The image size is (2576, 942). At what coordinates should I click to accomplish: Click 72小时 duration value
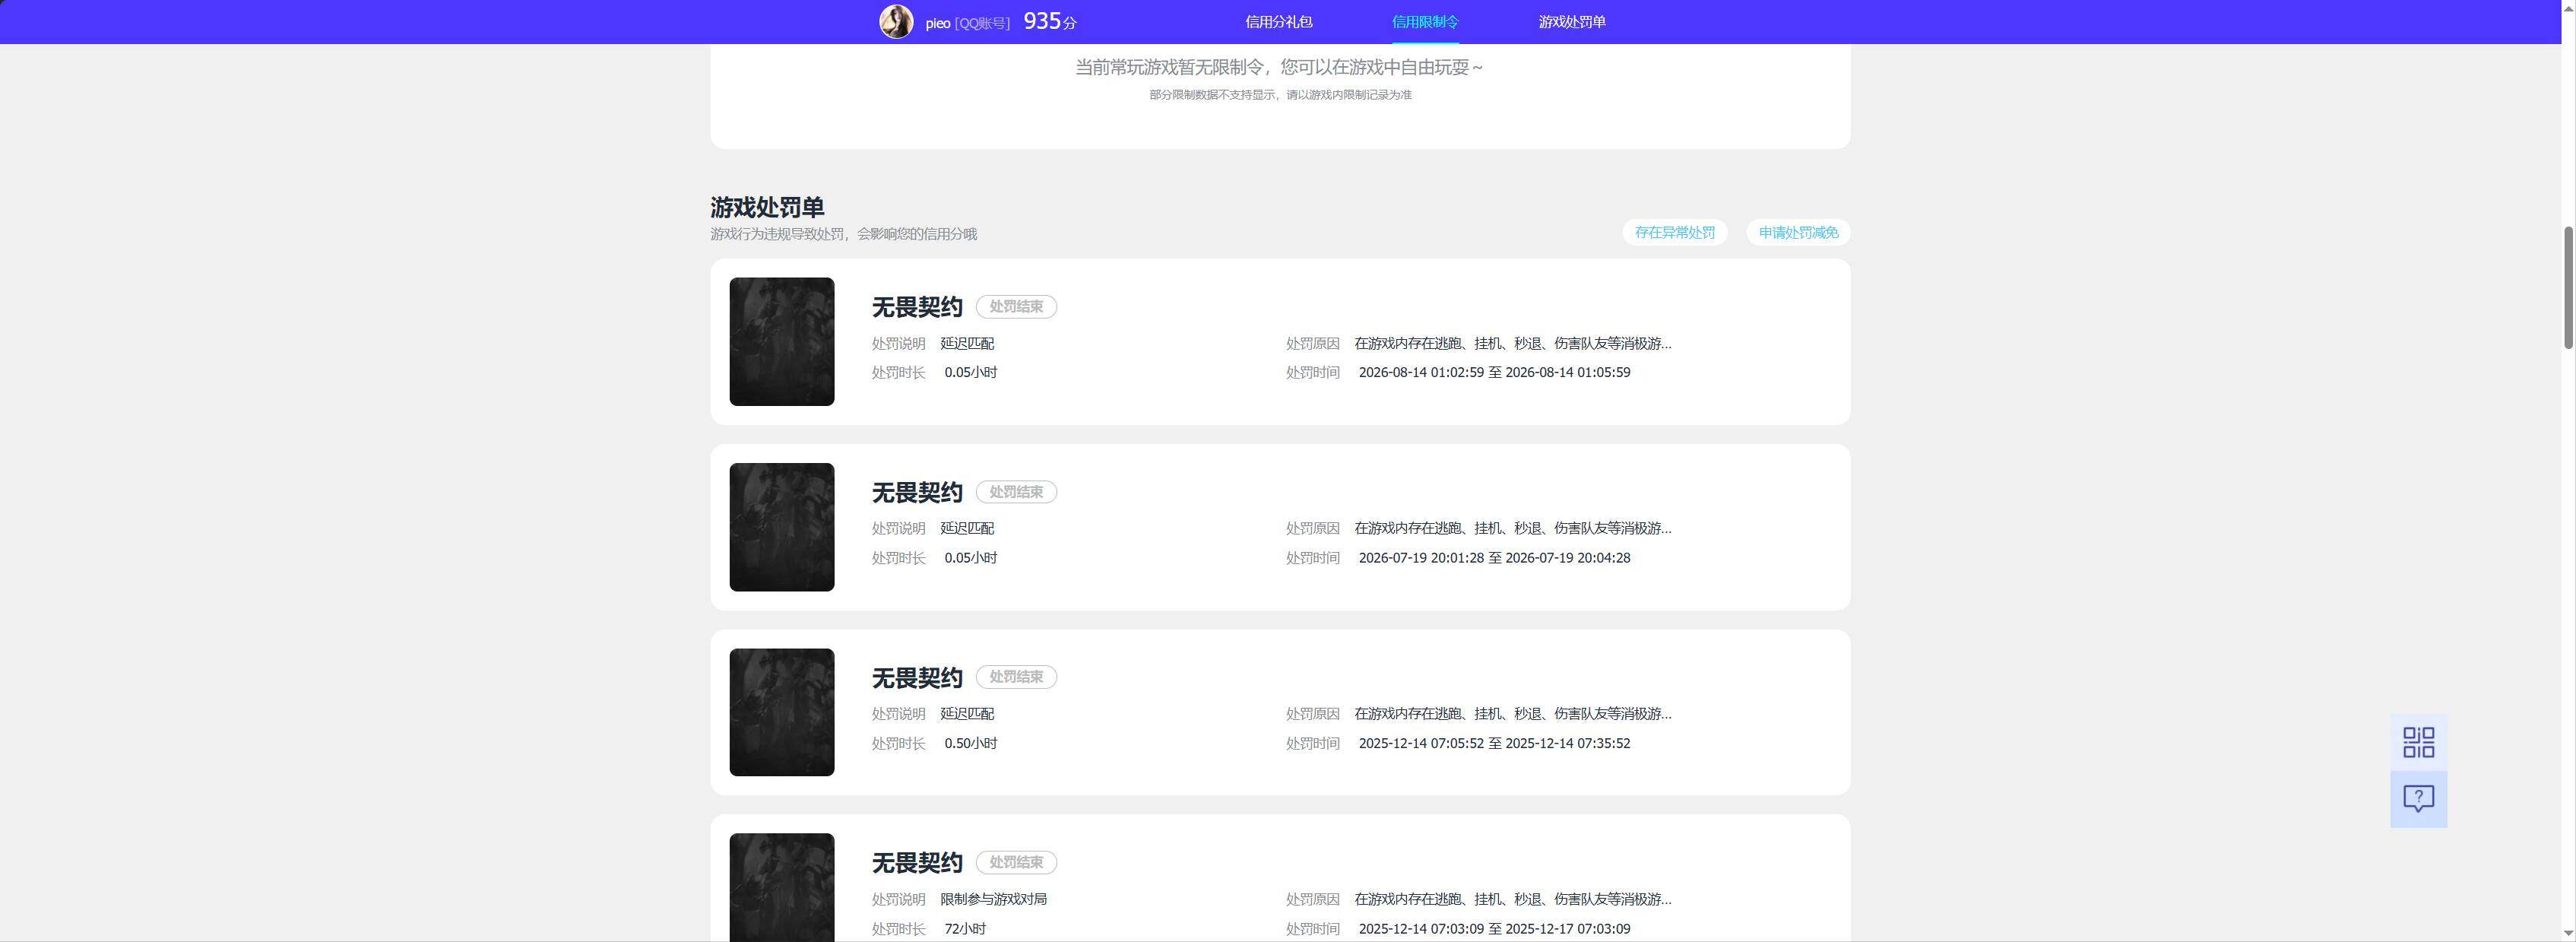[x=965, y=929]
